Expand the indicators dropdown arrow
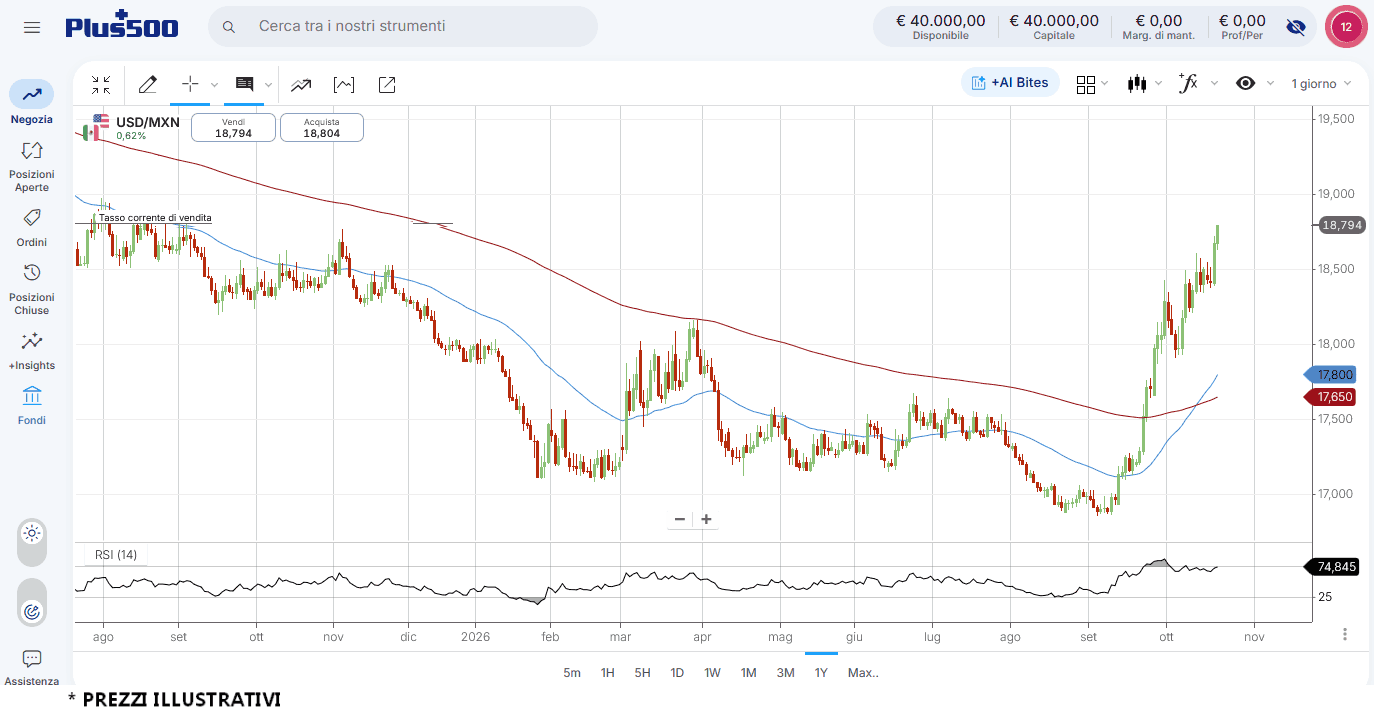 point(1214,84)
